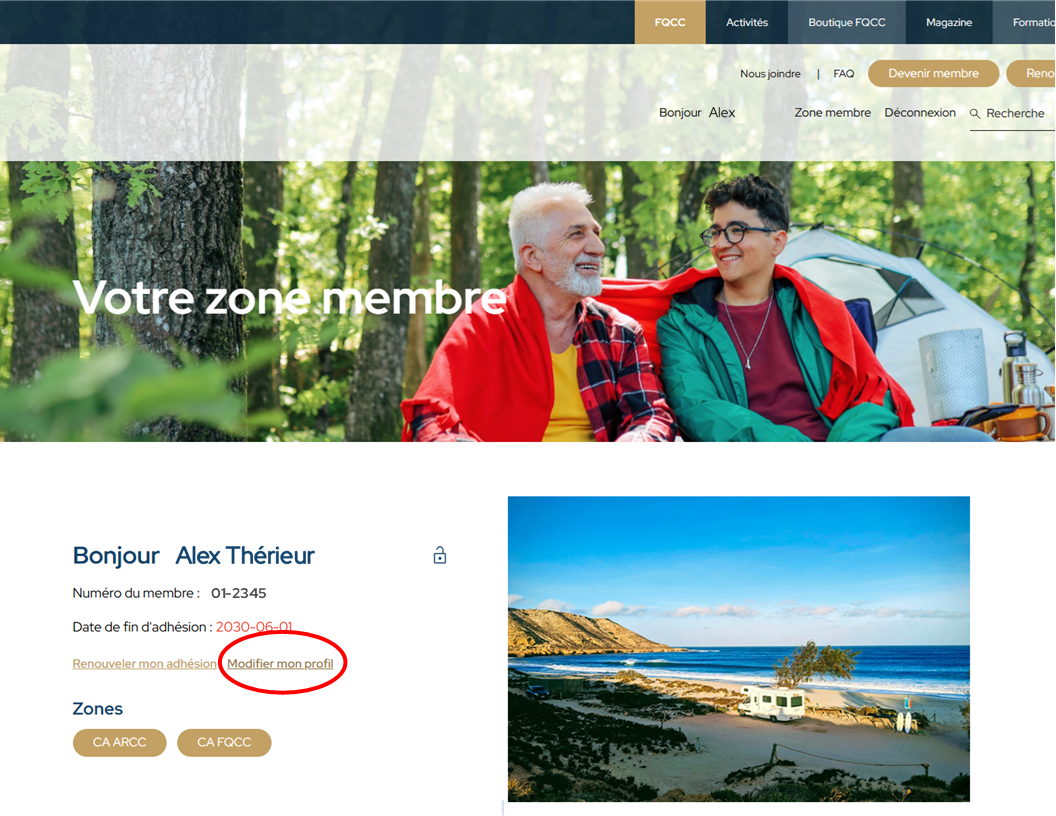Select the CA ARCC zone button

pos(119,742)
